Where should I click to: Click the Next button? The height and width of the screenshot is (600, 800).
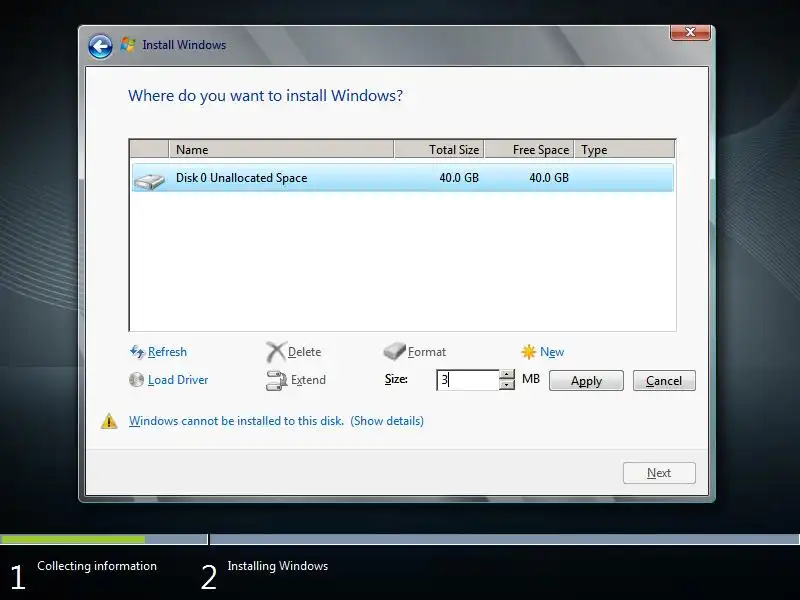(x=659, y=473)
